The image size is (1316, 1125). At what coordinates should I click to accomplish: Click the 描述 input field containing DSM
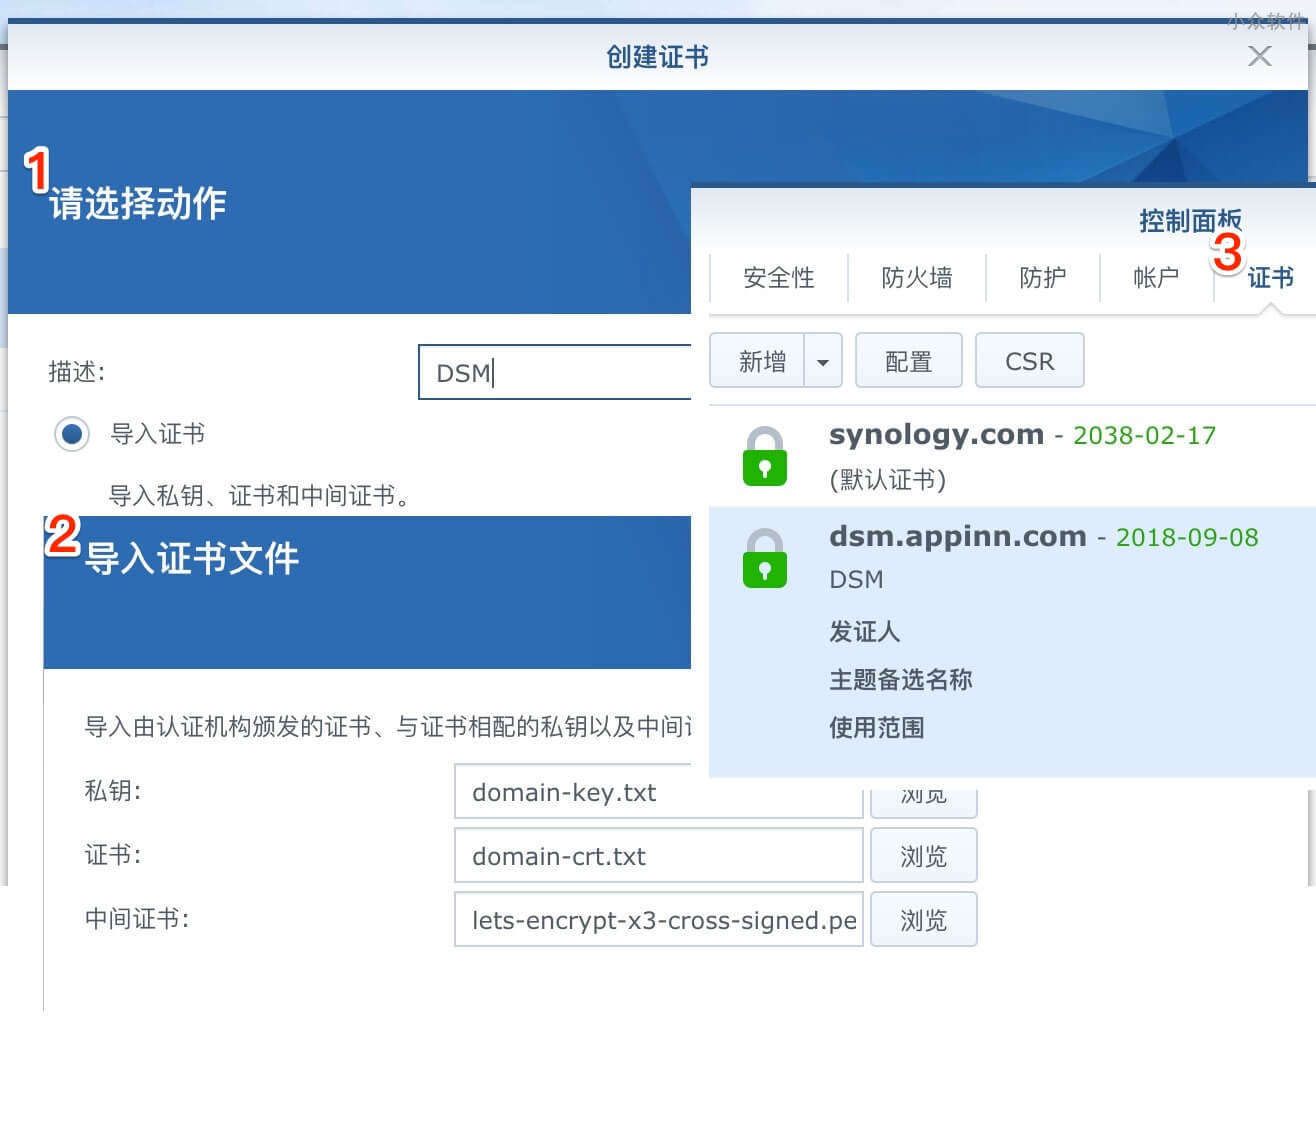[555, 372]
